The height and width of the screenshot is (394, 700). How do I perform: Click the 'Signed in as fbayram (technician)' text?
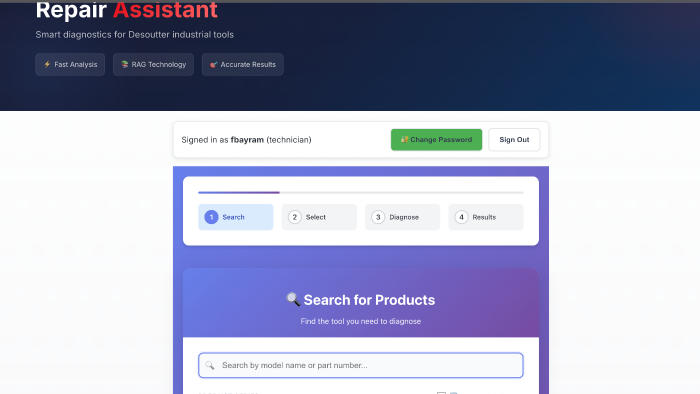(x=246, y=140)
